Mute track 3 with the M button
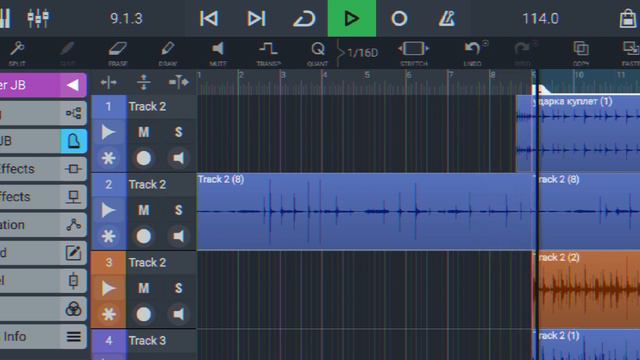 point(143,288)
